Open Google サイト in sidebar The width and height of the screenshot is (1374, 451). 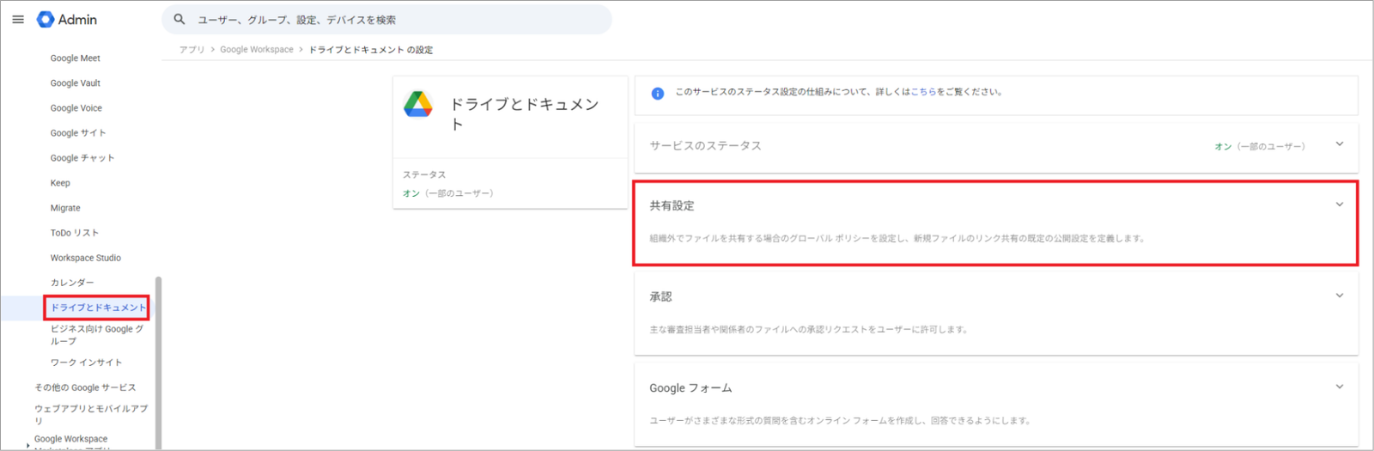(x=78, y=133)
